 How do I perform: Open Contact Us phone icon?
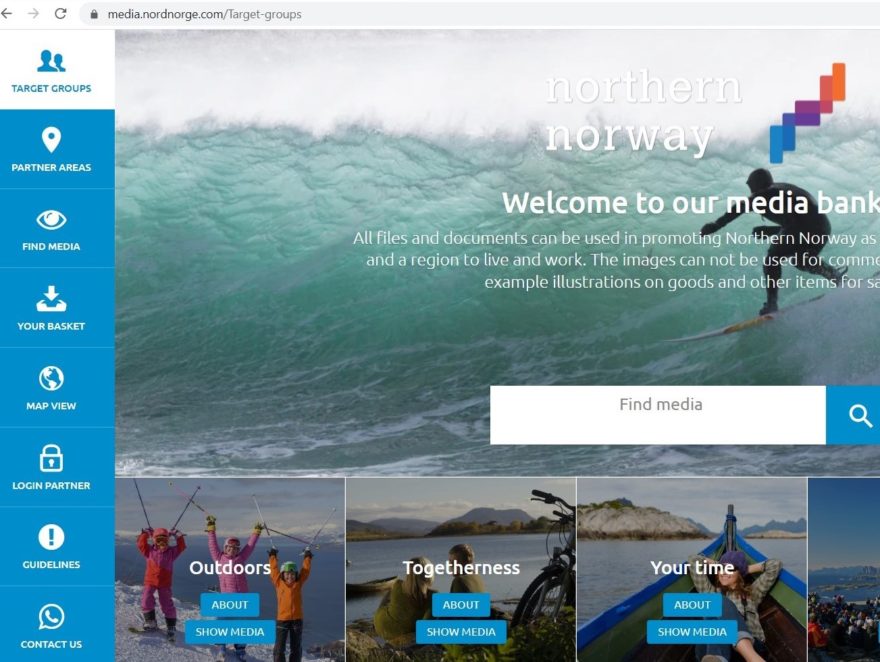[51, 617]
